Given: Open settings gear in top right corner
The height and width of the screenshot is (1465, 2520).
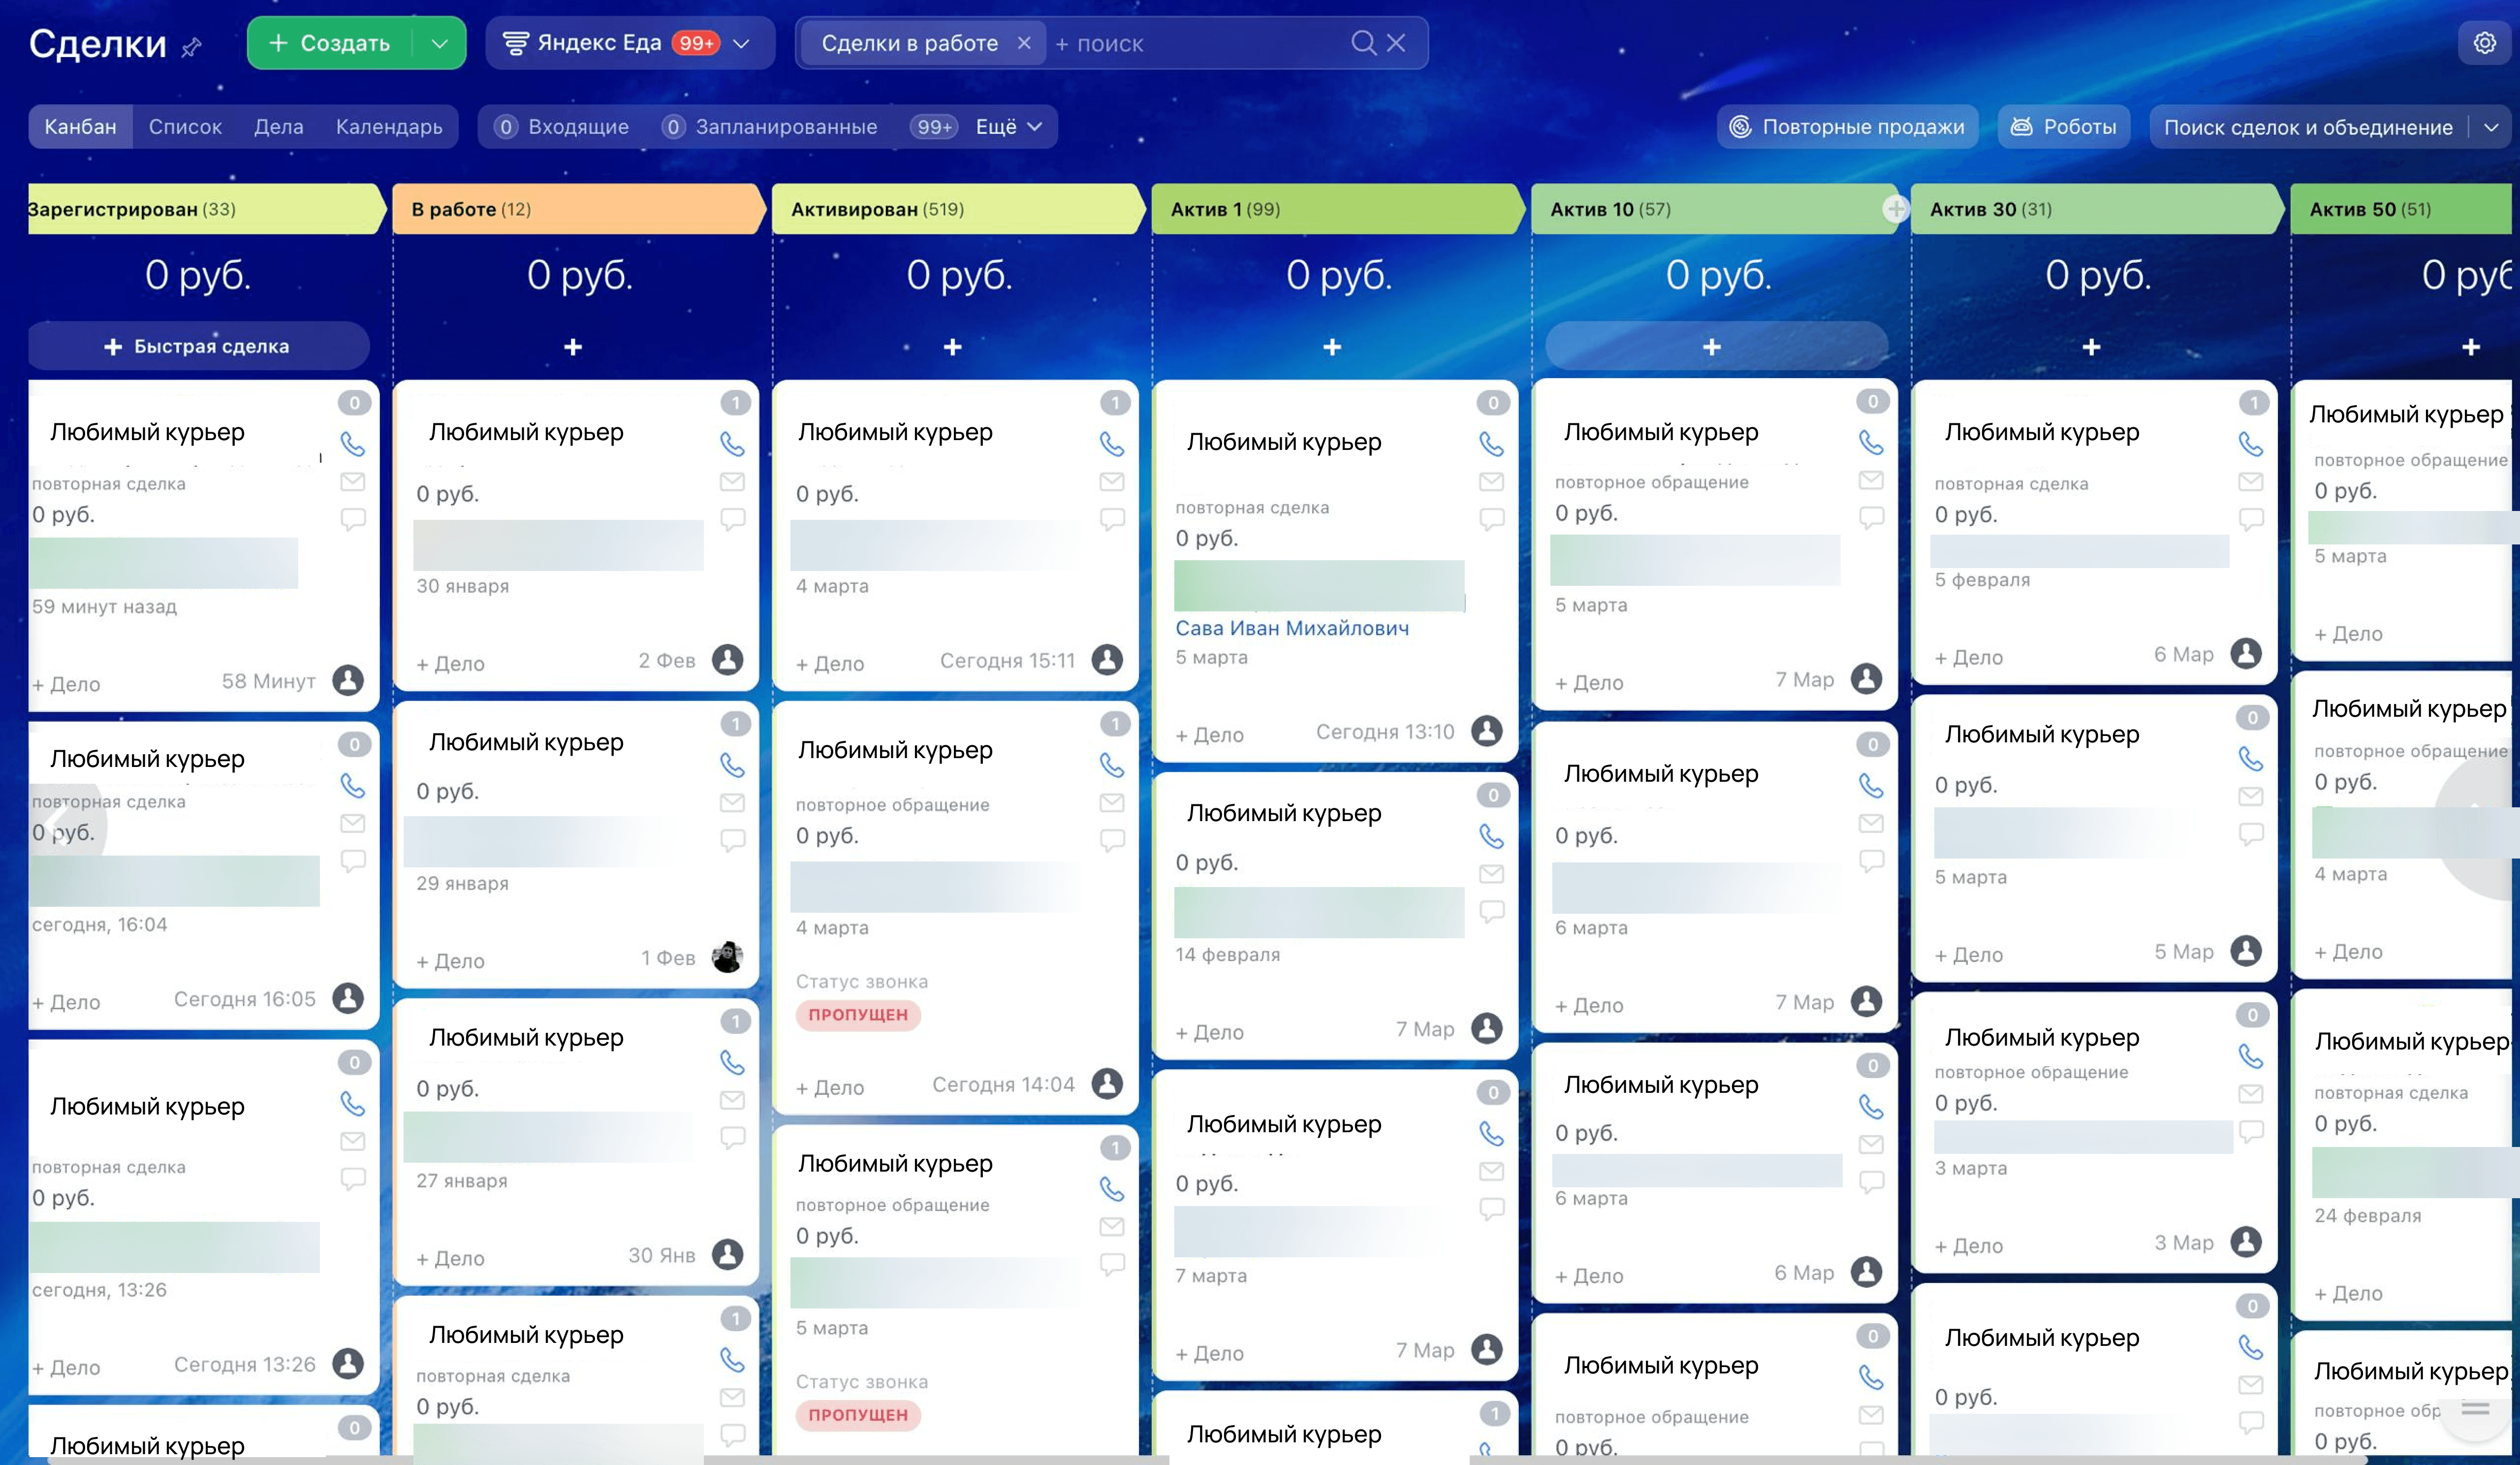Looking at the screenshot, I should (x=2484, y=43).
